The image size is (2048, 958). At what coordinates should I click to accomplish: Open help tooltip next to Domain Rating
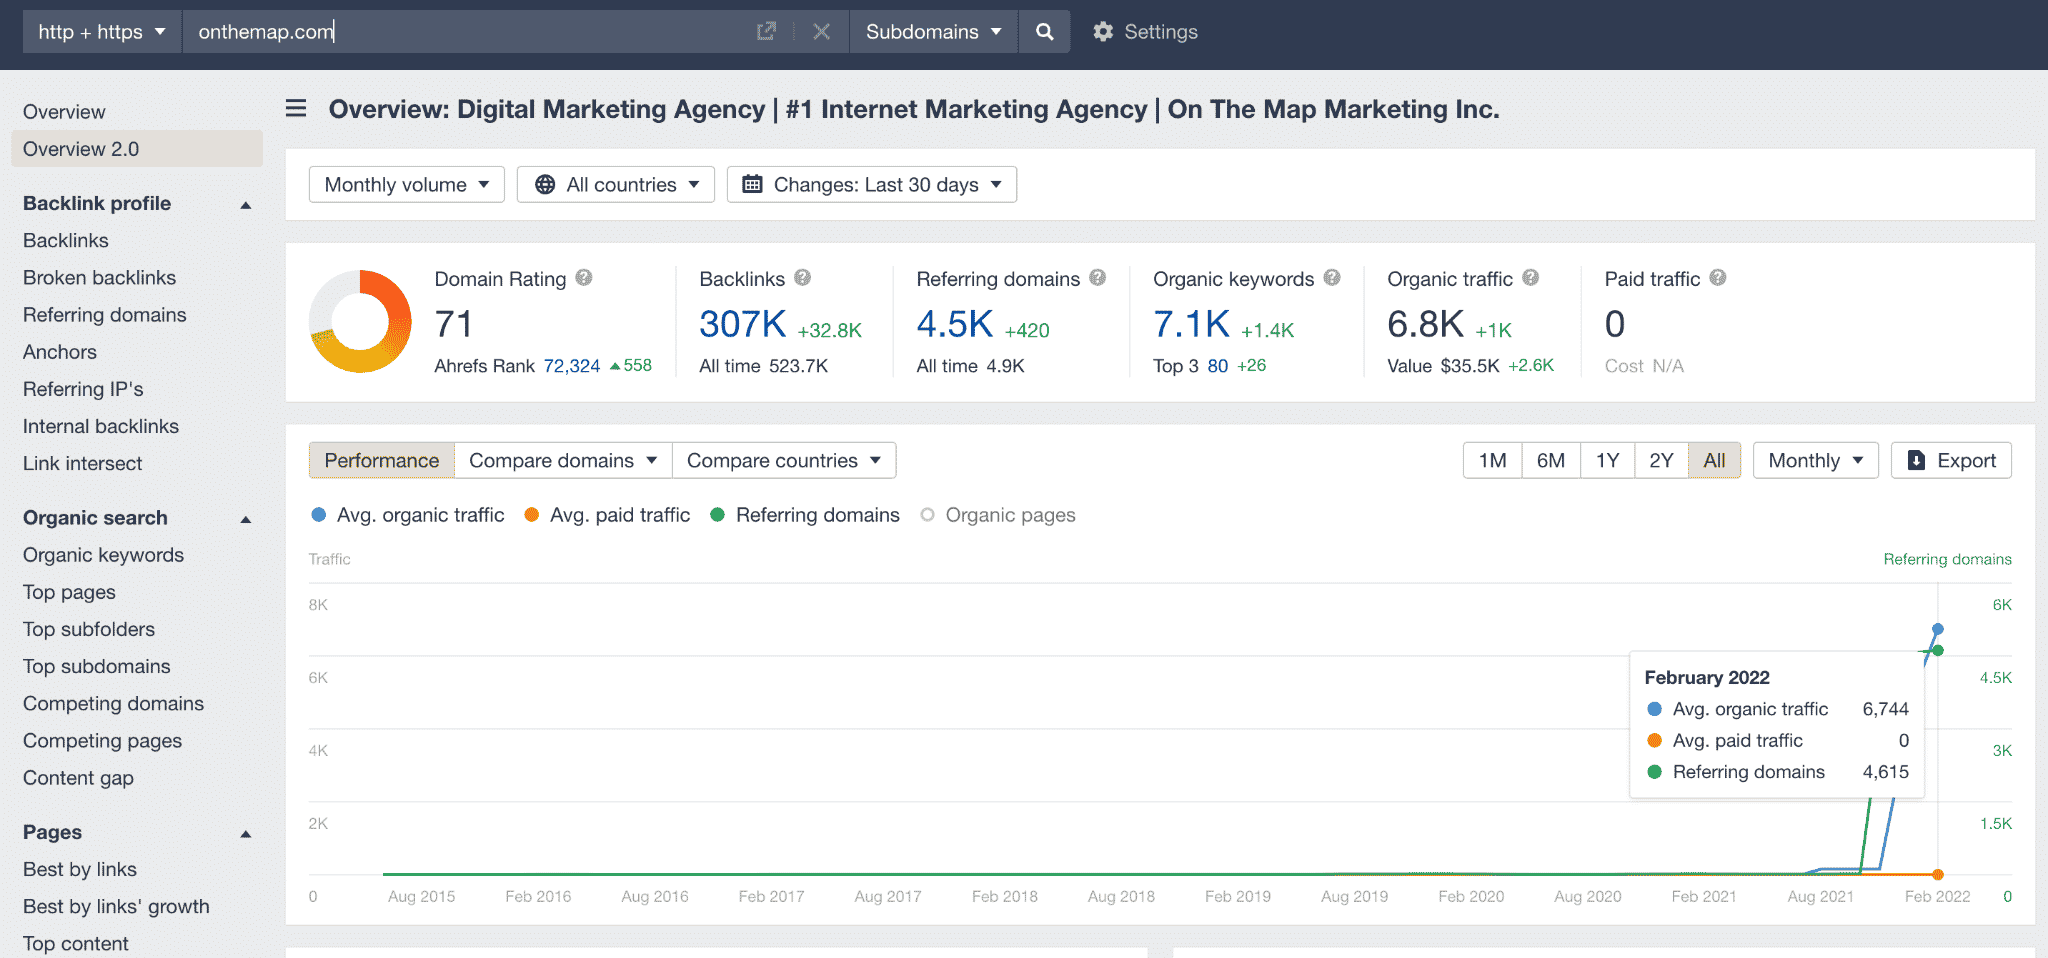pyautogui.click(x=584, y=277)
